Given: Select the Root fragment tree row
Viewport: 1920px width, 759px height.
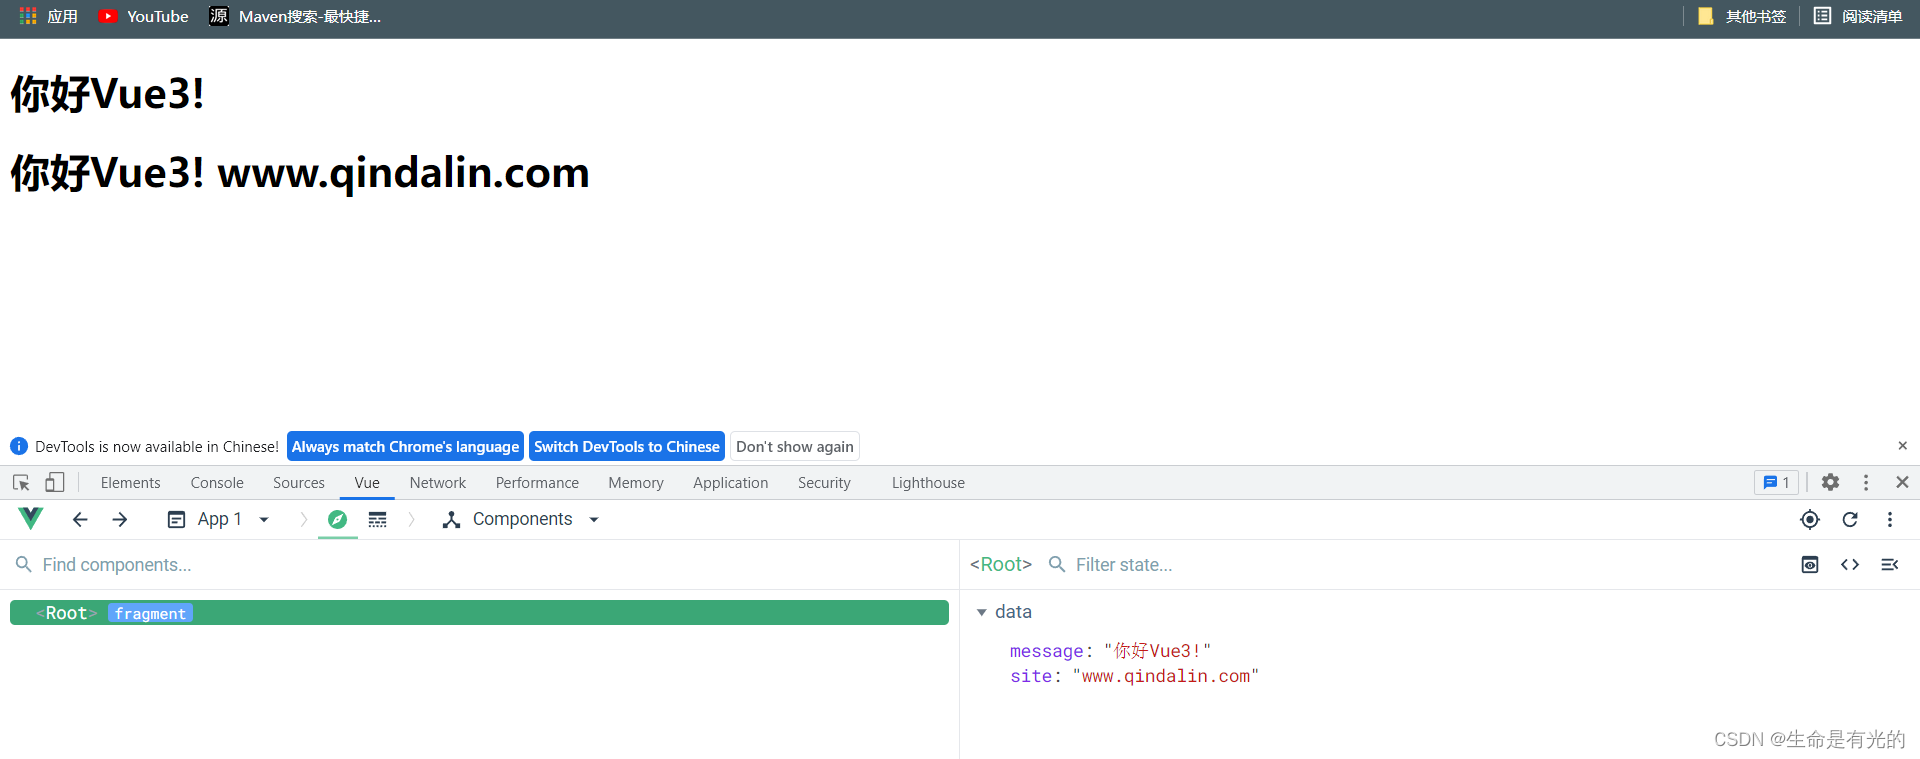Looking at the screenshot, I should [x=479, y=613].
